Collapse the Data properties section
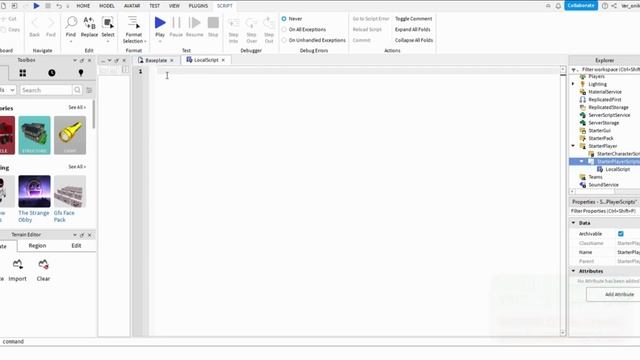The image size is (640, 360). click(x=573, y=223)
